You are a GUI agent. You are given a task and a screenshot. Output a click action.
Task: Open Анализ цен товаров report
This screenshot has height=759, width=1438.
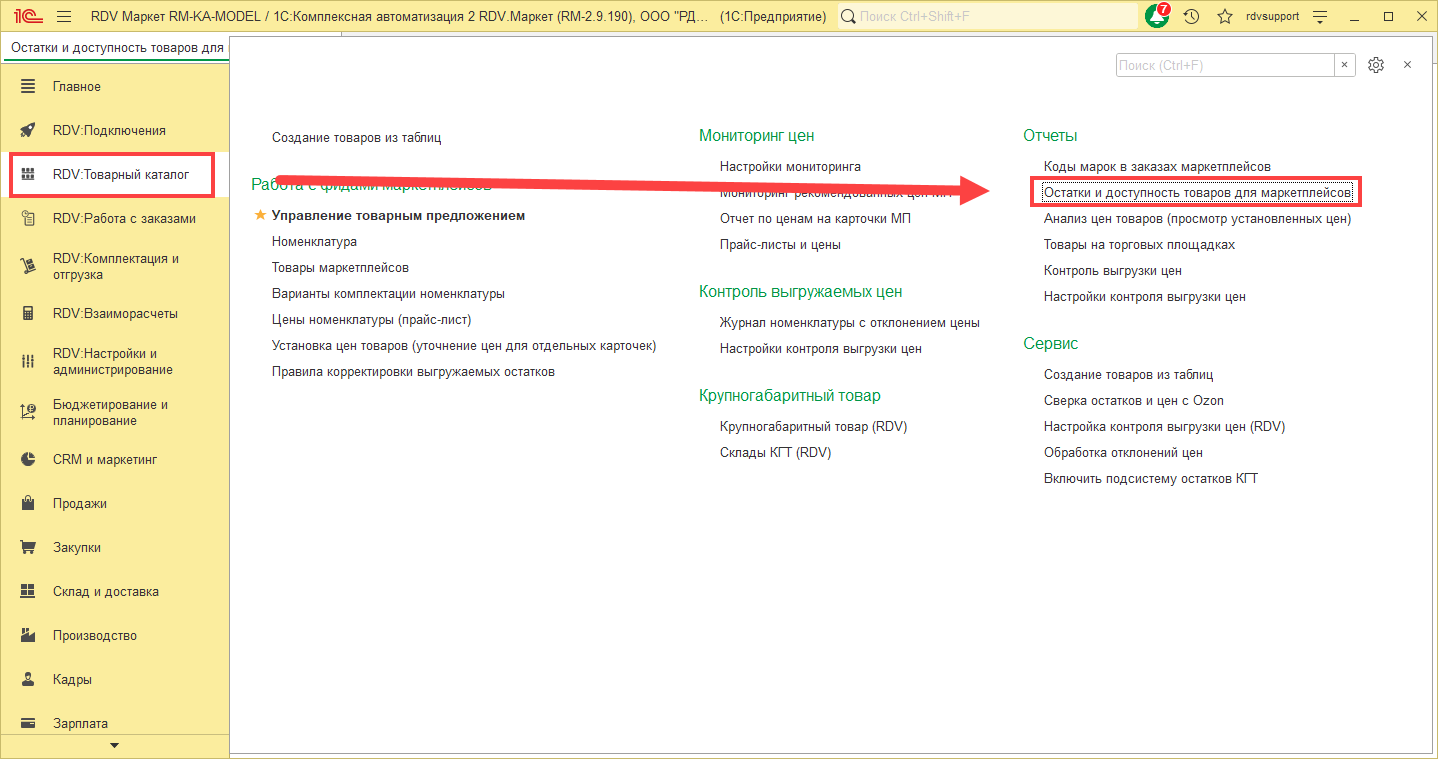(1197, 218)
